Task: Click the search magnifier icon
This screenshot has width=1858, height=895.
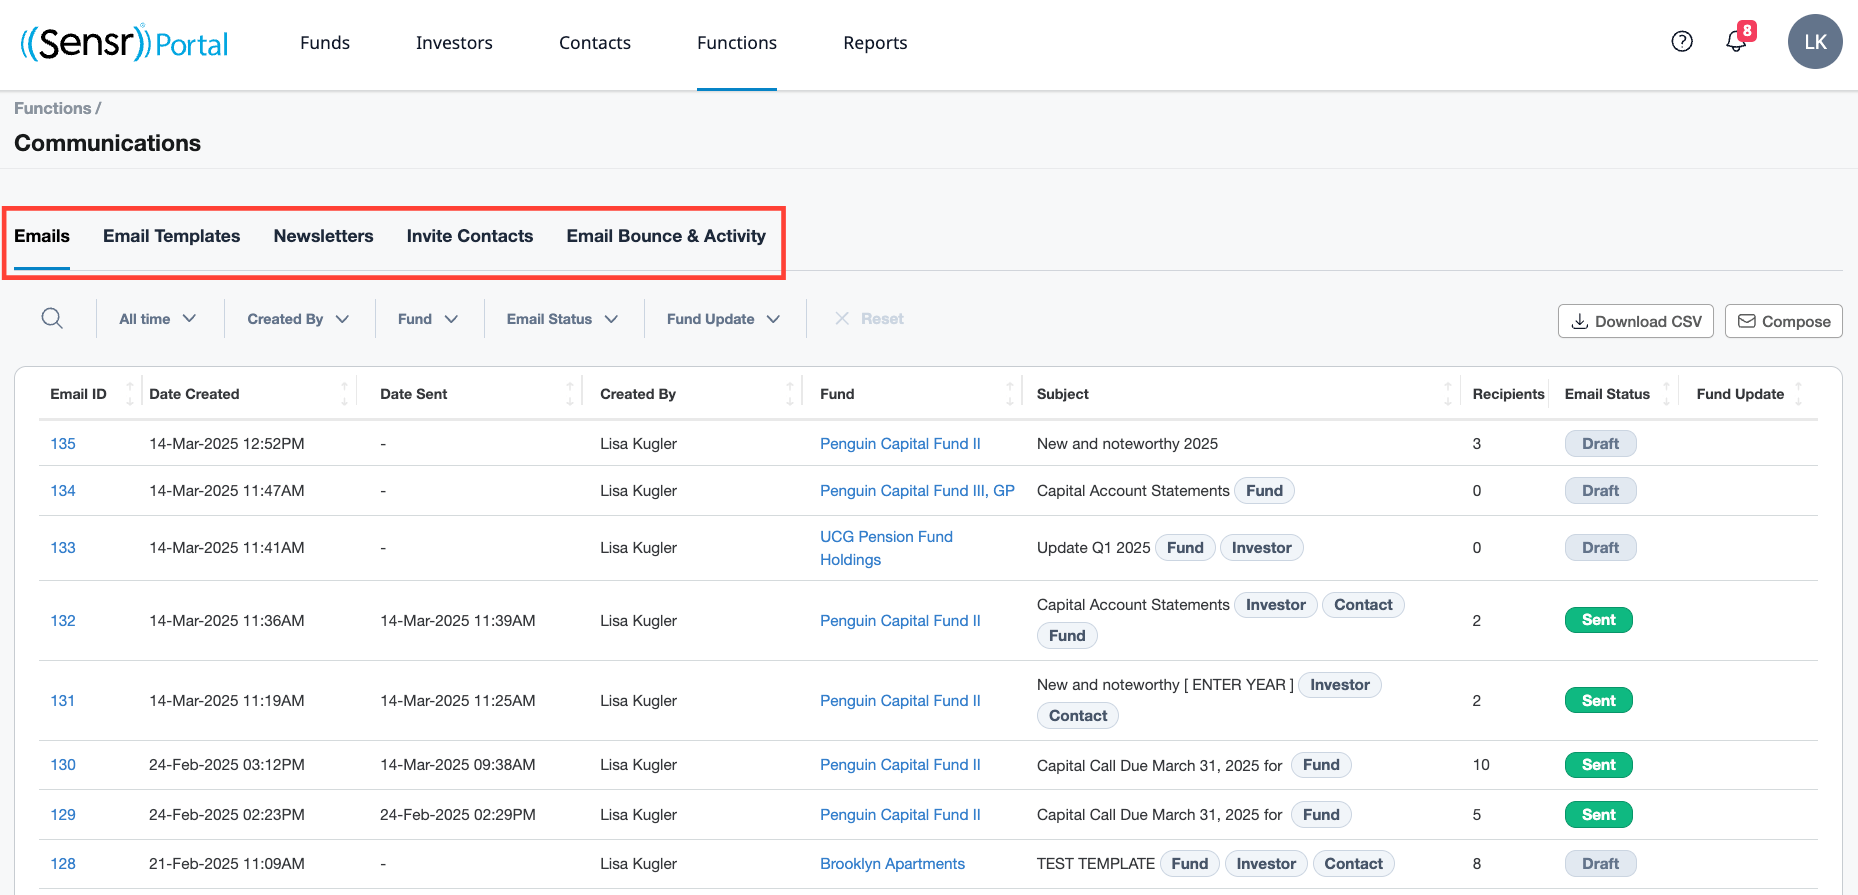Action: click(52, 319)
